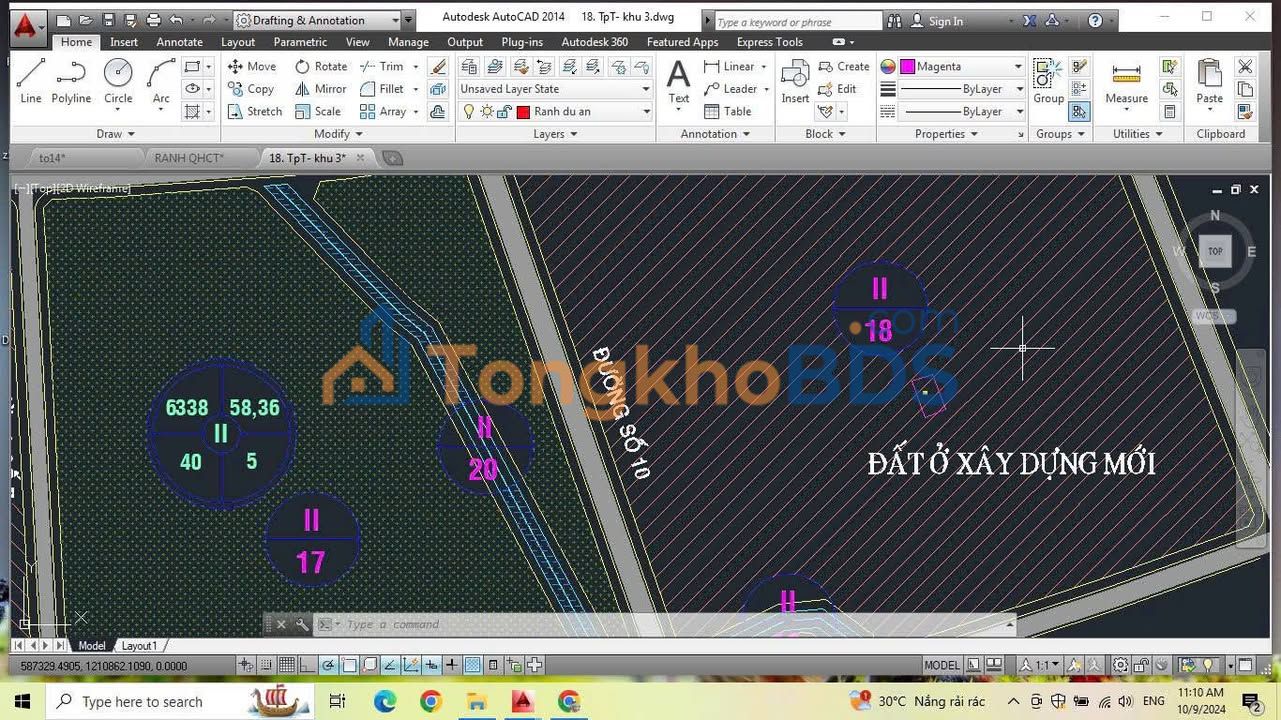Open the Magenta object color dropdown

coord(1018,67)
